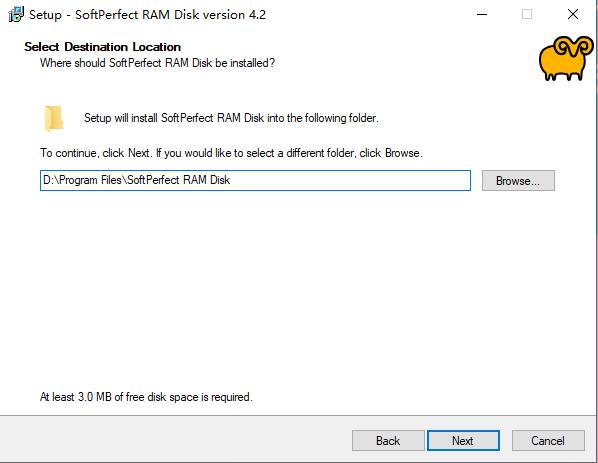Click the 'At least 3.0 MB' disk space note
This screenshot has height=463, width=598.
pos(146,397)
